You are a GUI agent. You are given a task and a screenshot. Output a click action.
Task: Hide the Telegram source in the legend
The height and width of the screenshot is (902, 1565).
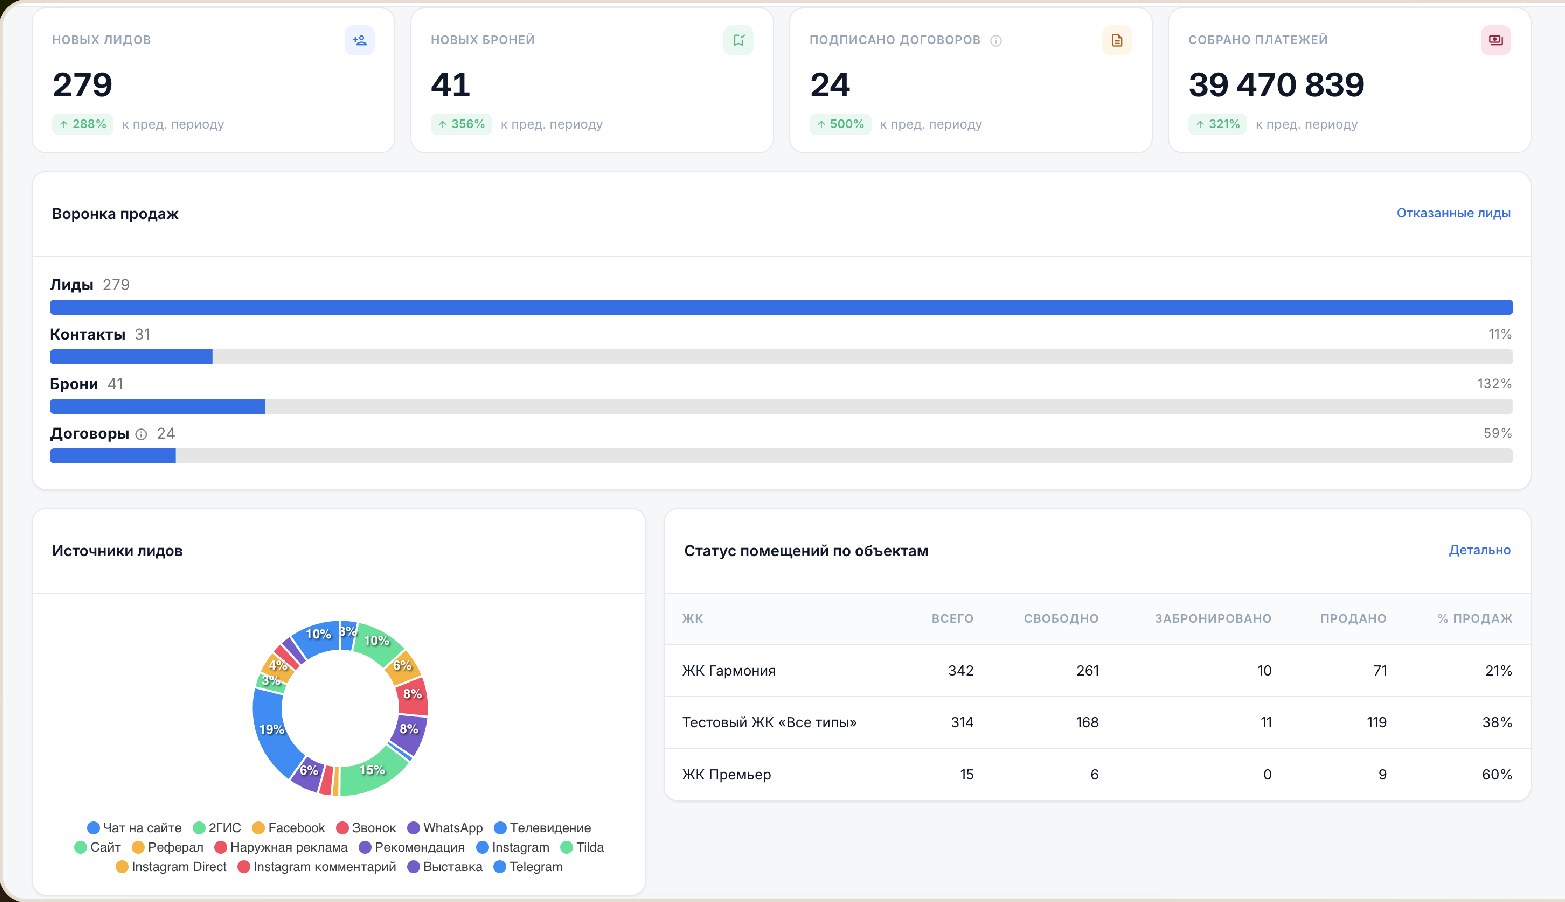click(529, 867)
